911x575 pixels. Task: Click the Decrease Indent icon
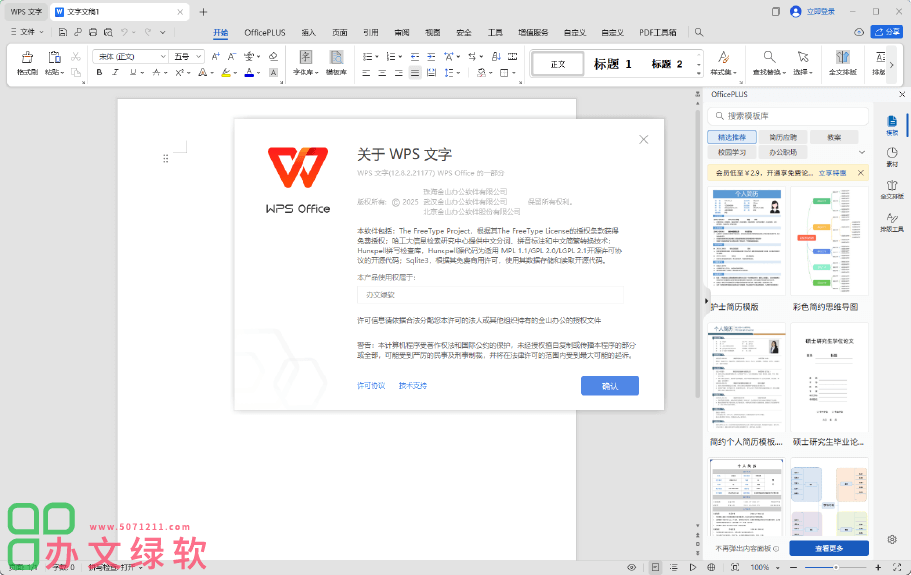click(x=415, y=56)
